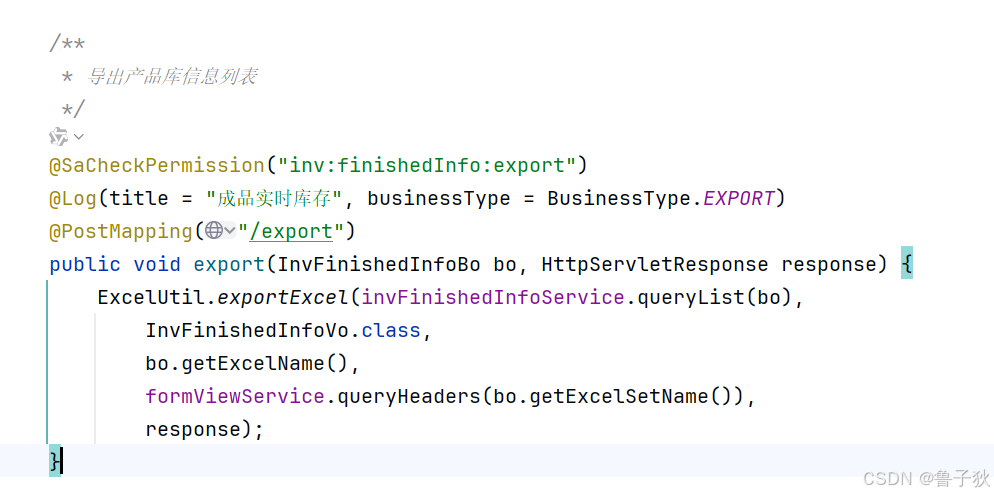The height and width of the screenshot is (496, 994).
Task: Click the @SaCheckPermission annotation
Action: tap(157, 166)
